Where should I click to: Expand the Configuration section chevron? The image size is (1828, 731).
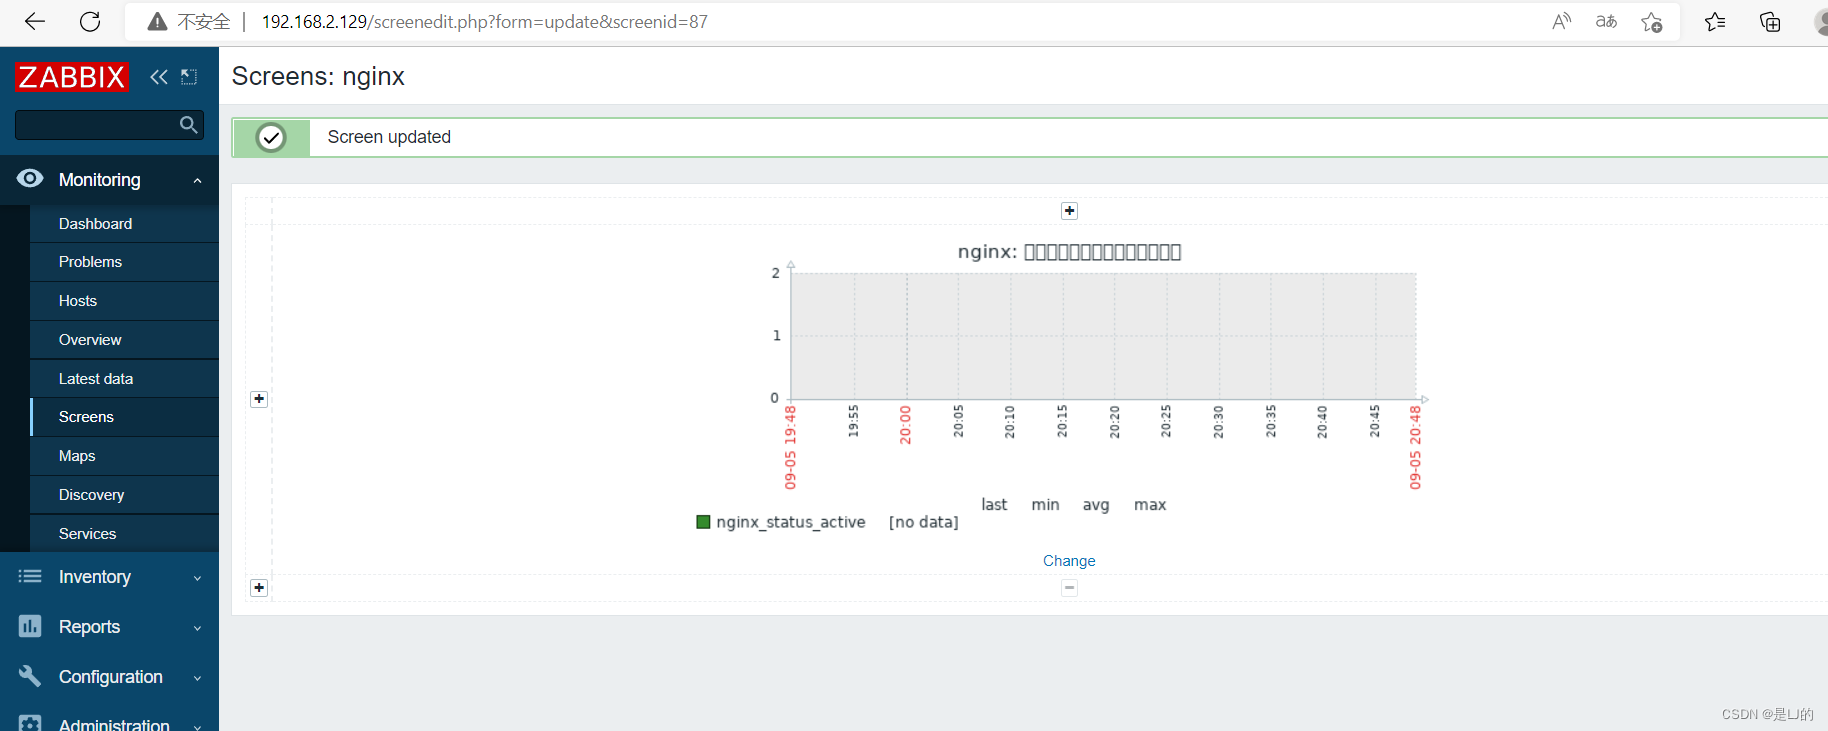(x=198, y=678)
